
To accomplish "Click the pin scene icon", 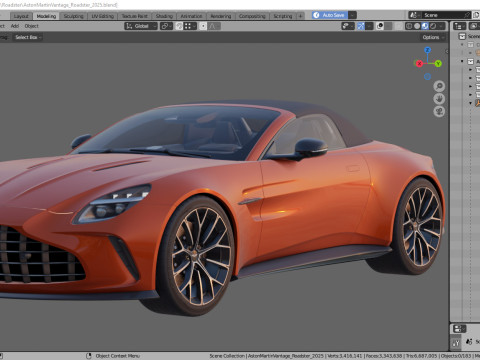I will click(x=467, y=15).
